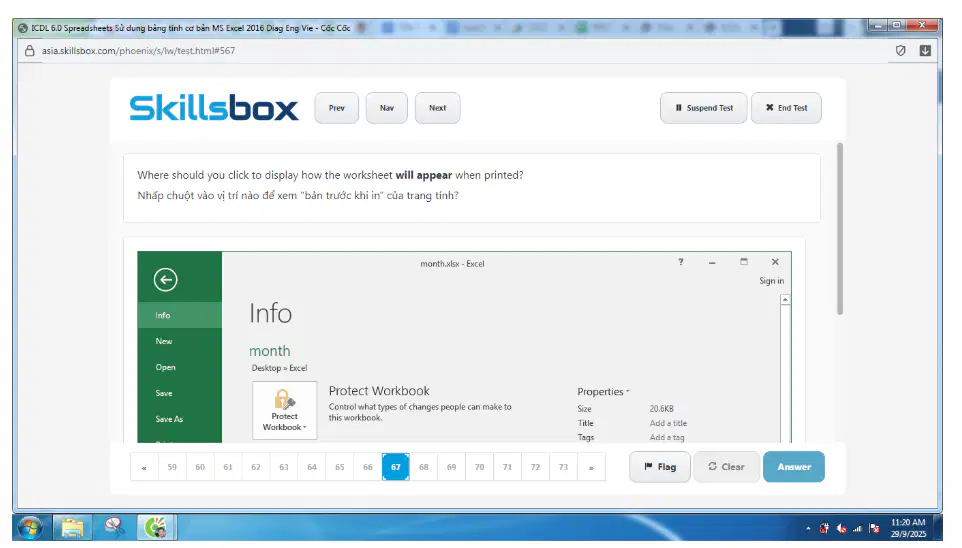Submit with the Answer button
The image size is (962, 548).
(794, 467)
